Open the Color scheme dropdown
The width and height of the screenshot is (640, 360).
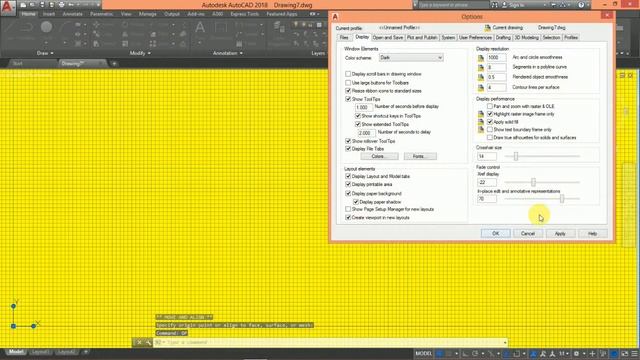tap(411, 58)
